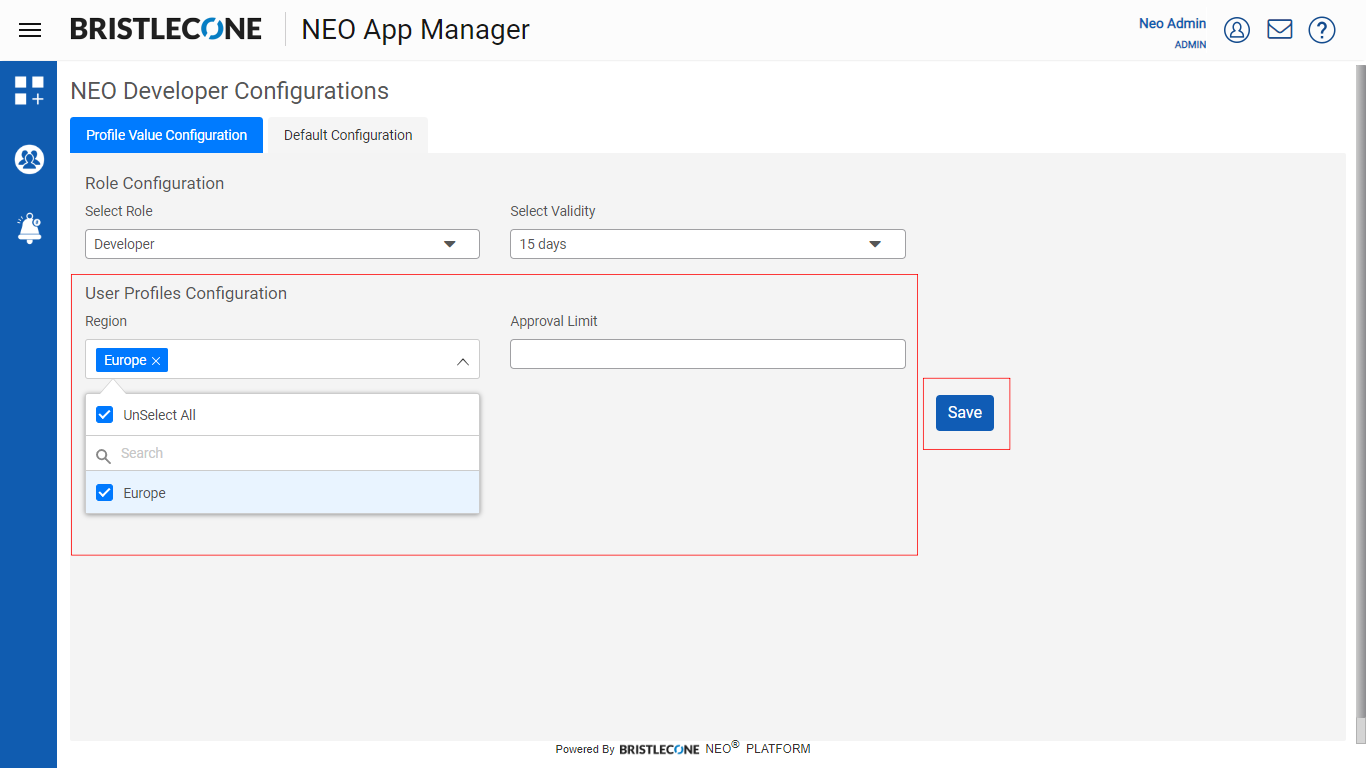The width and height of the screenshot is (1366, 768).
Task: Open the apps grid add icon in sidebar
Action: point(29,91)
